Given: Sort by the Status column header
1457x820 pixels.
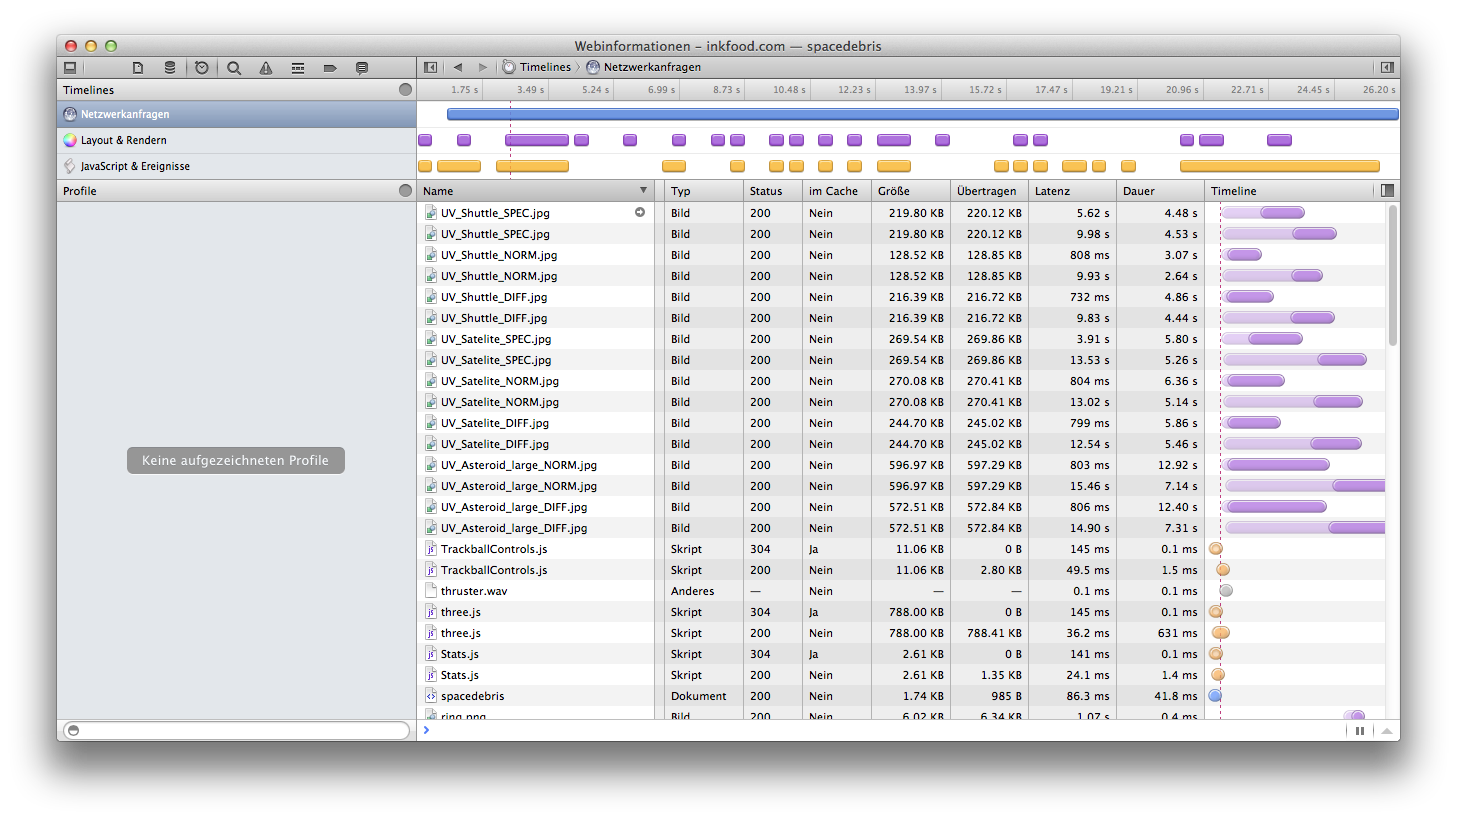Looking at the screenshot, I should coord(772,191).
